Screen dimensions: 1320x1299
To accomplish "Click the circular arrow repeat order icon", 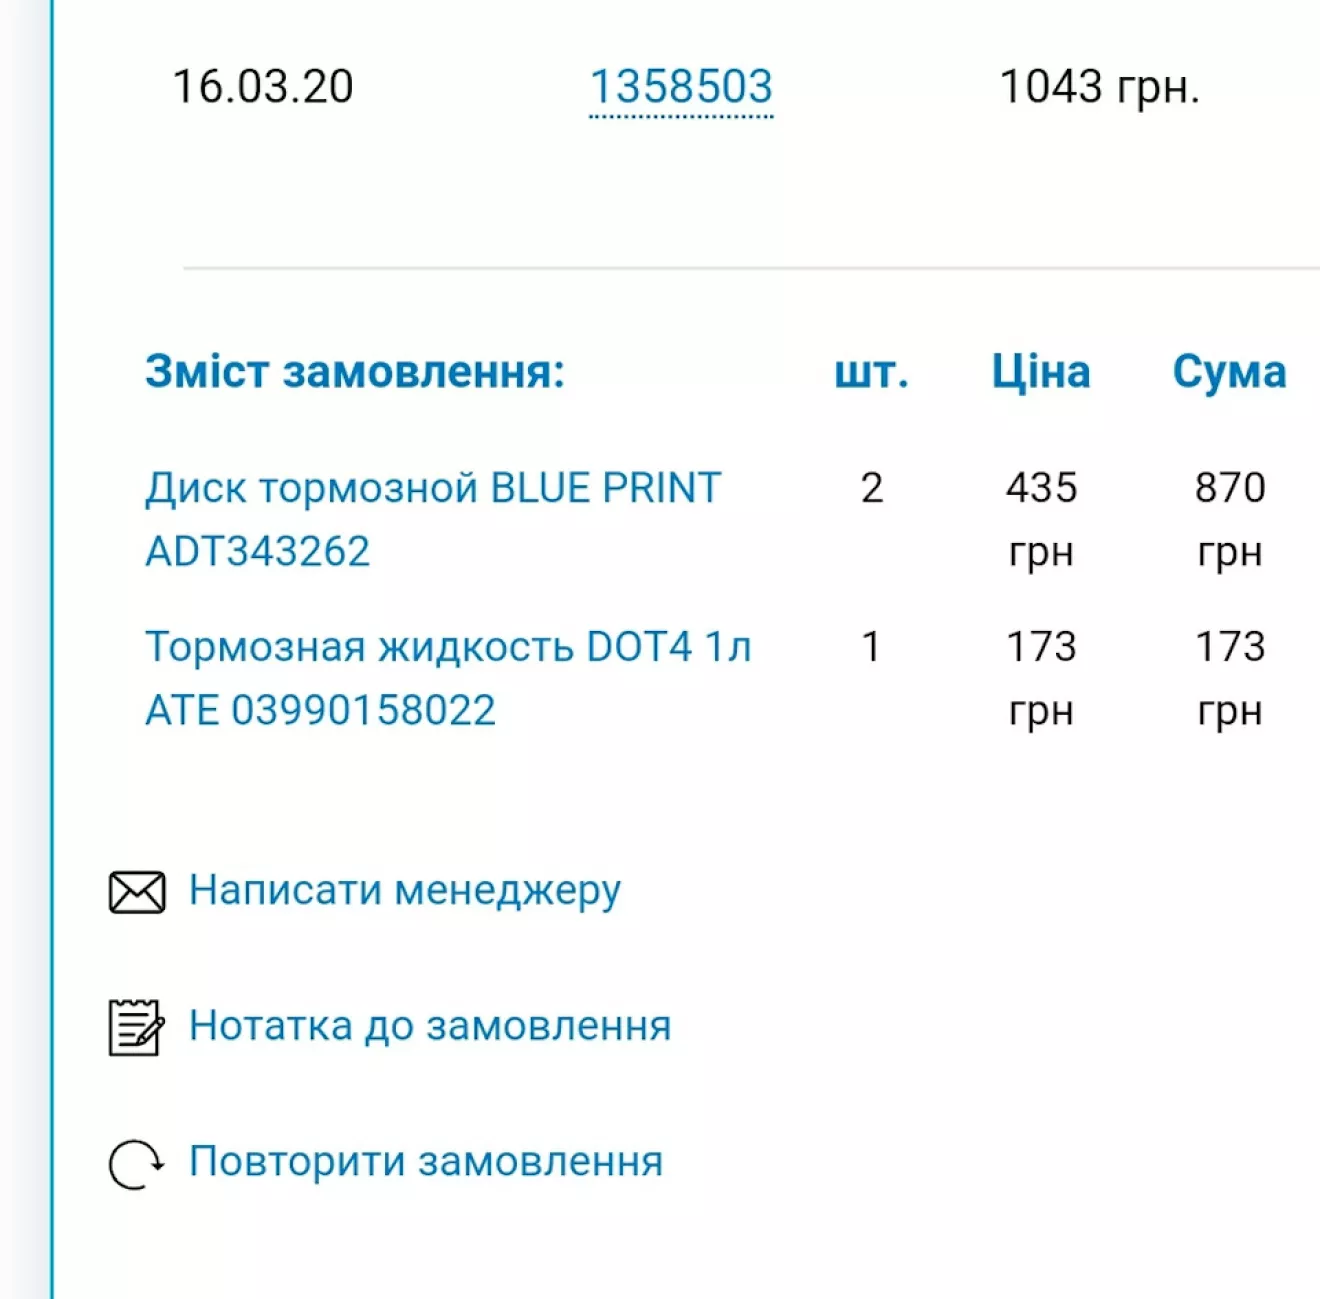I will click(x=136, y=1164).
